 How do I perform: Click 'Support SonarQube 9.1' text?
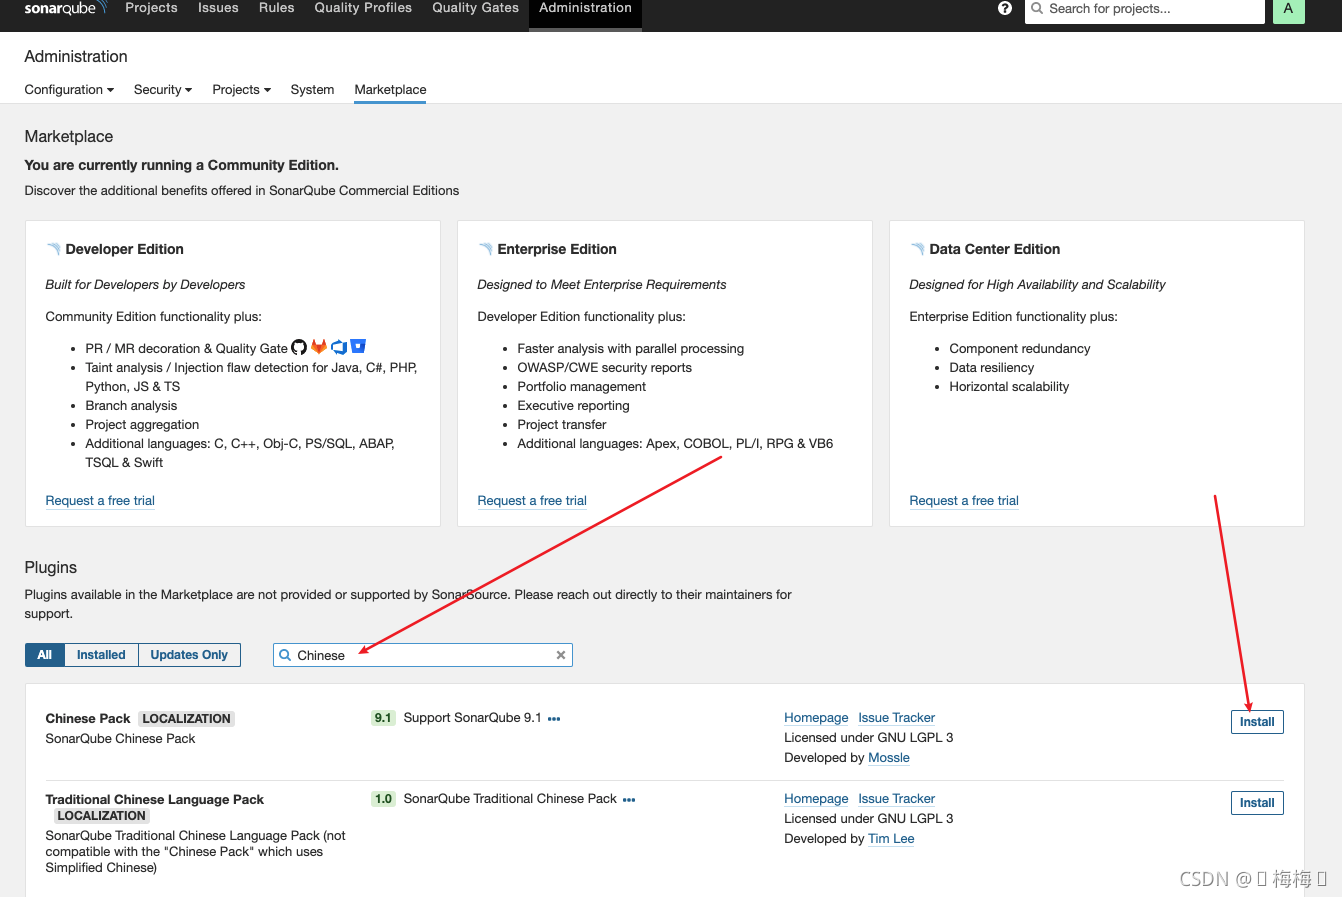(x=472, y=718)
